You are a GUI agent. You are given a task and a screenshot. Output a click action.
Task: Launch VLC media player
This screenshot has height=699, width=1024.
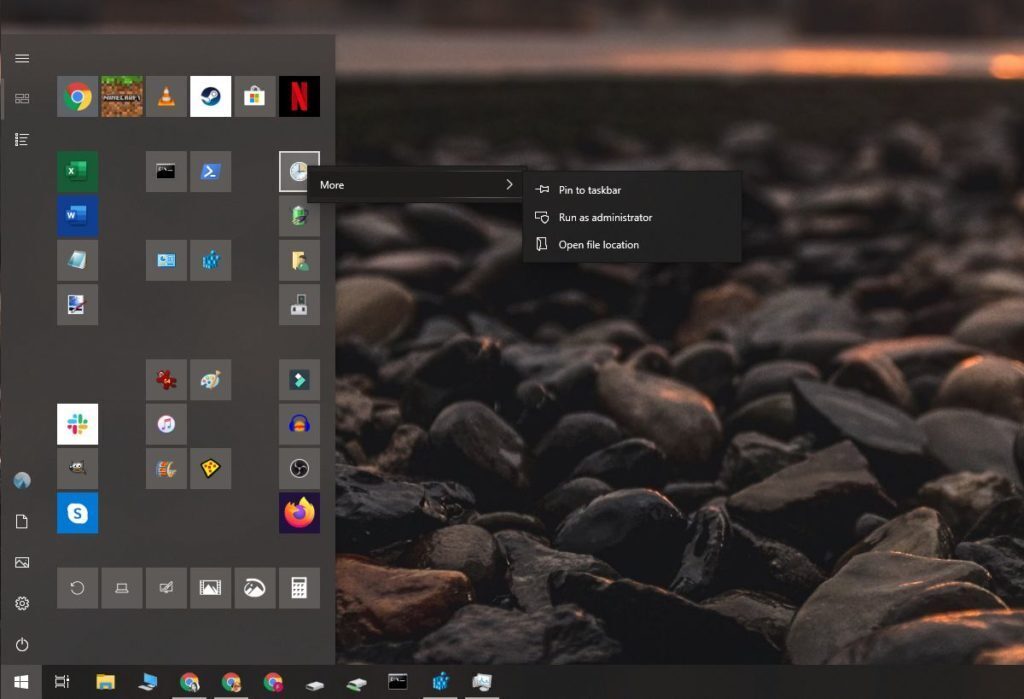point(166,96)
